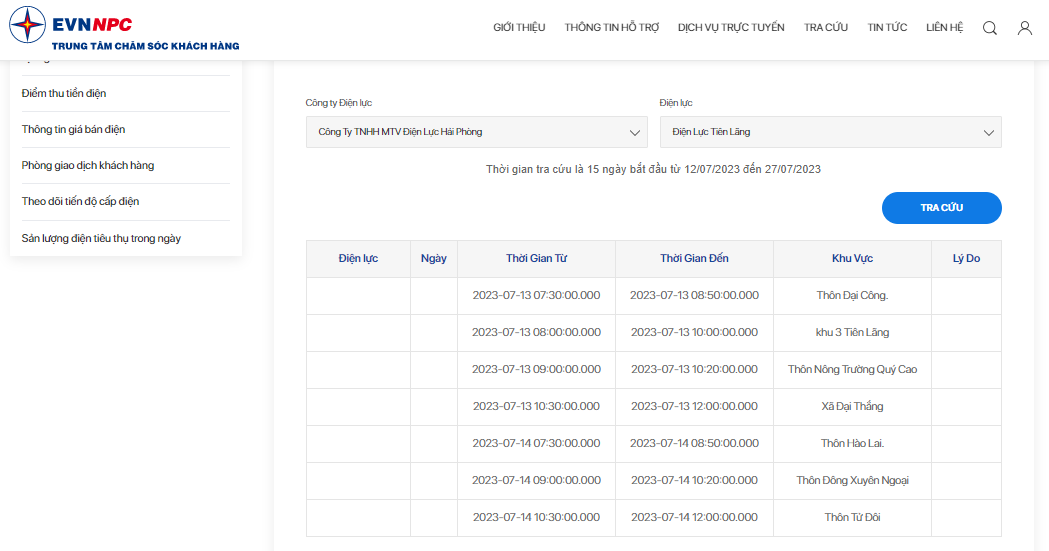Click the Khu Vực column header
1049x551 pixels.
(x=852, y=259)
